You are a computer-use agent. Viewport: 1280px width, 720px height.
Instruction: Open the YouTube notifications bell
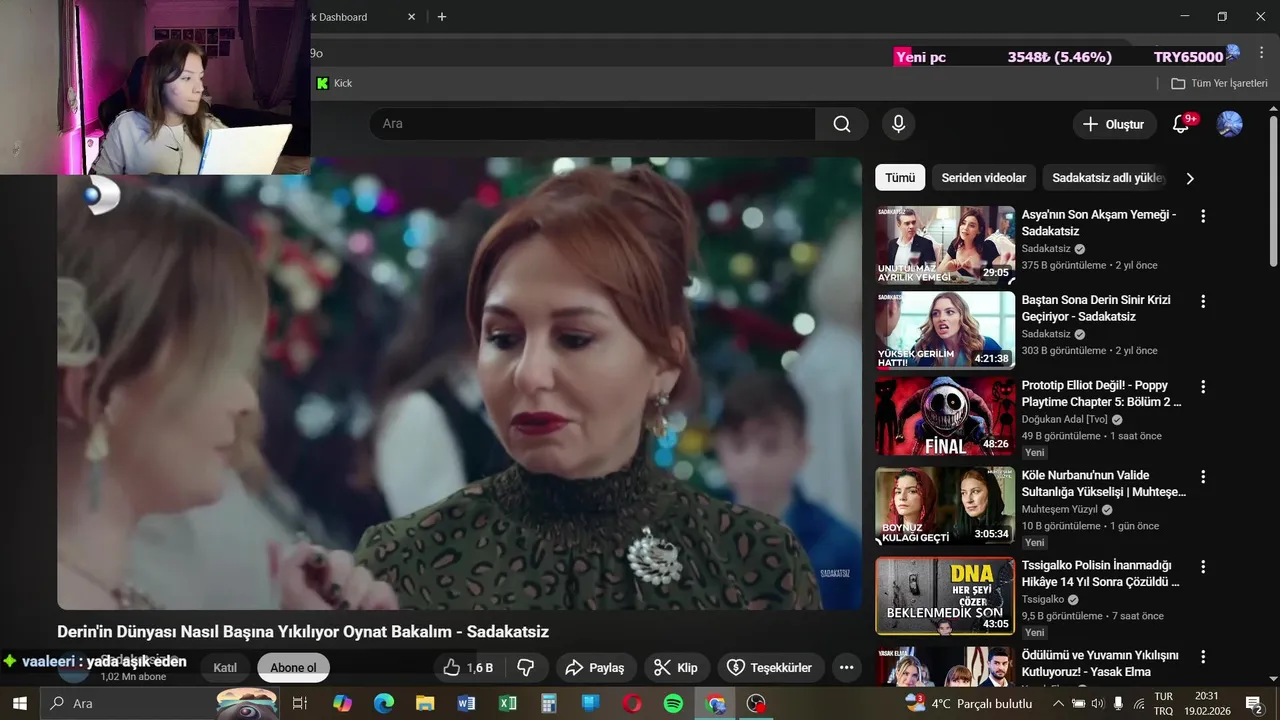1181,124
